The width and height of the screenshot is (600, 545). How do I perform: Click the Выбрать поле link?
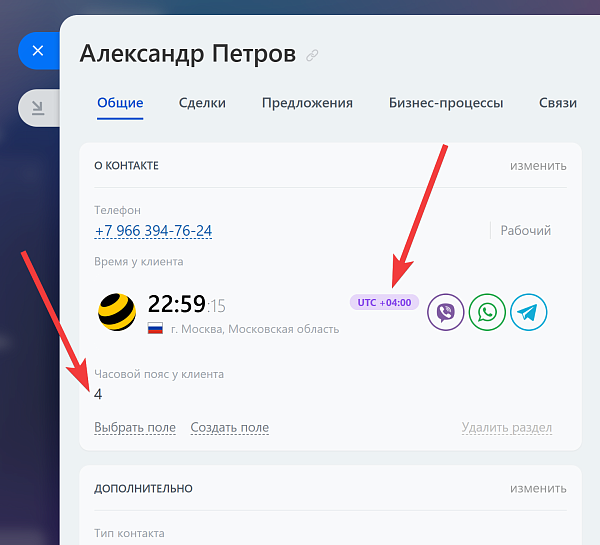(135, 427)
